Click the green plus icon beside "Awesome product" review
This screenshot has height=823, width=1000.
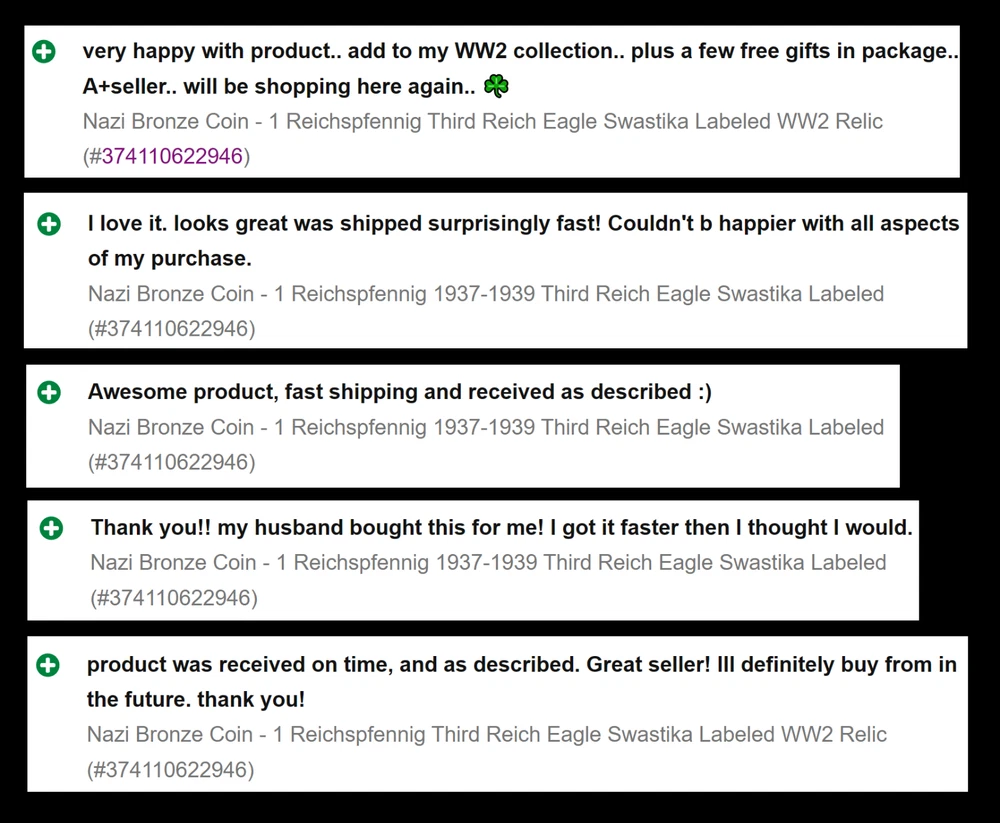point(48,392)
